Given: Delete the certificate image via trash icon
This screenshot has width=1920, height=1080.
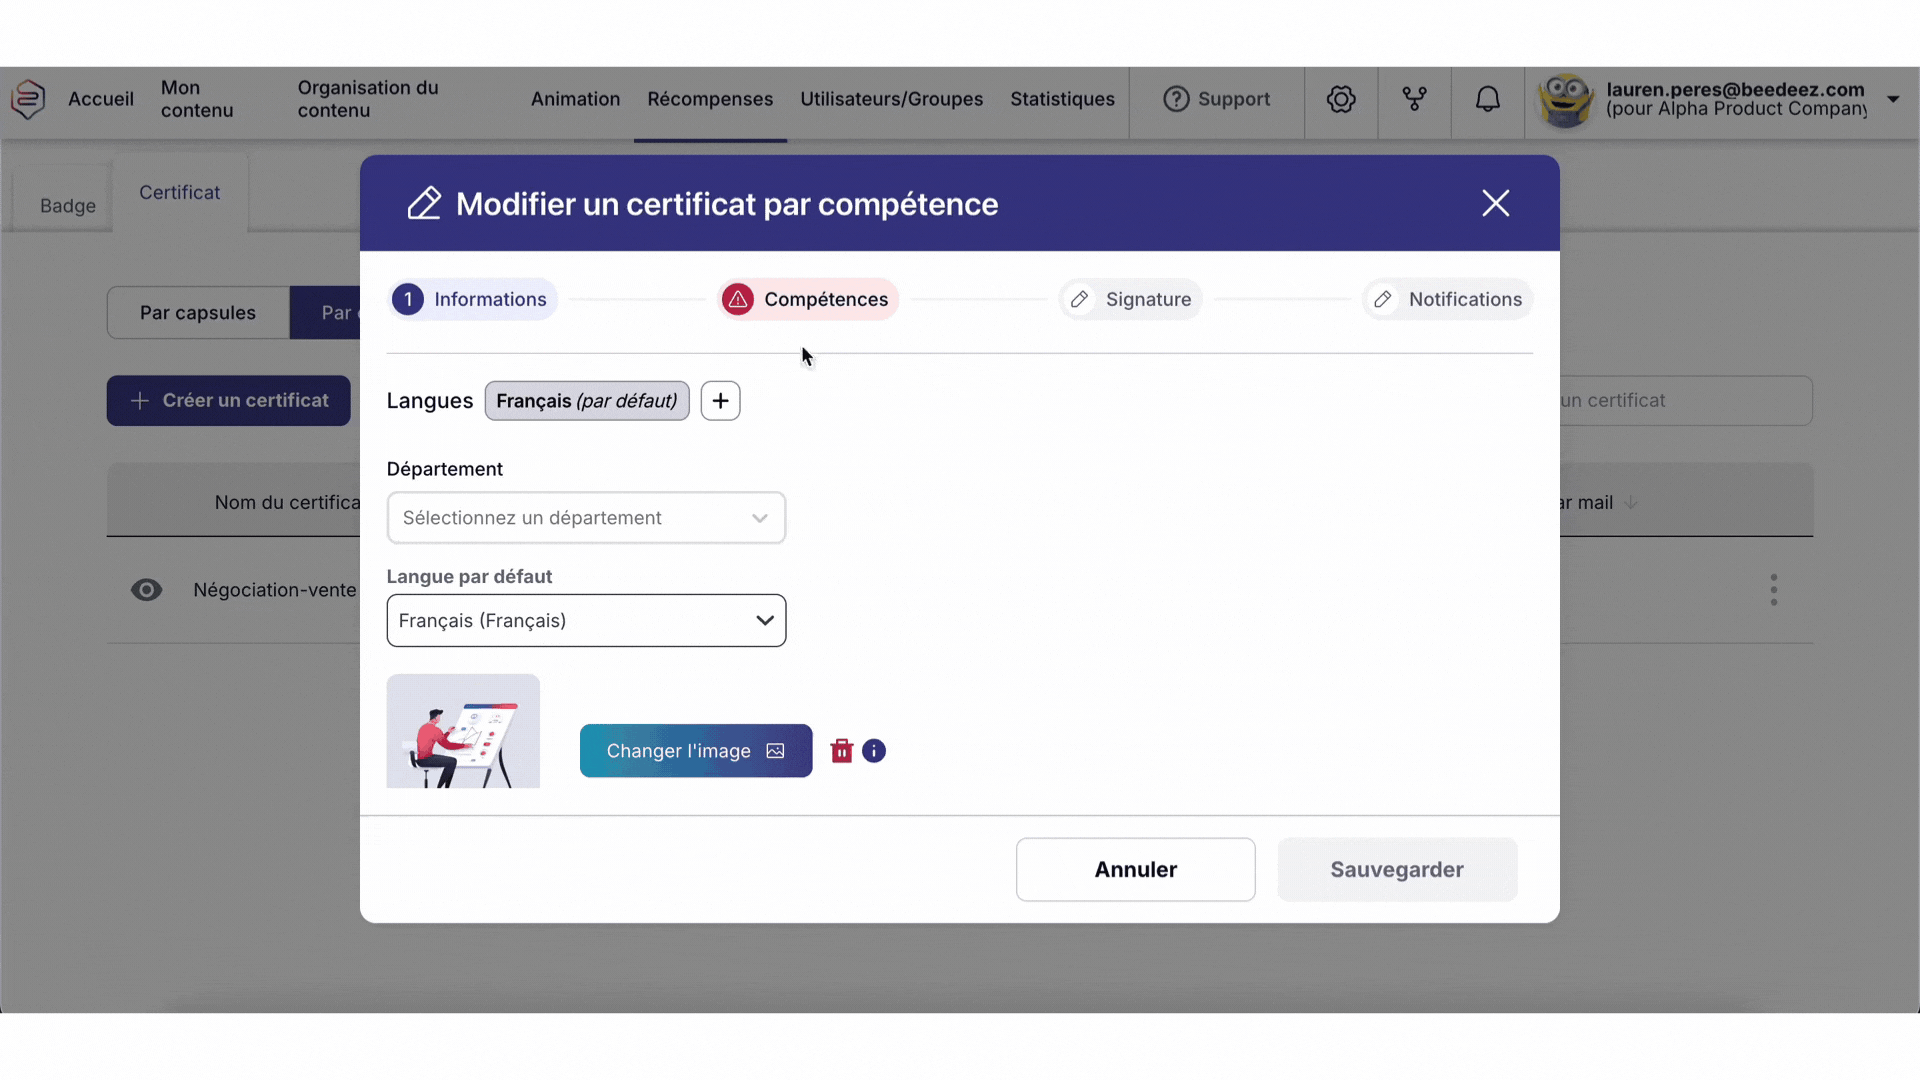Looking at the screenshot, I should pyautogui.click(x=841, y=750).
